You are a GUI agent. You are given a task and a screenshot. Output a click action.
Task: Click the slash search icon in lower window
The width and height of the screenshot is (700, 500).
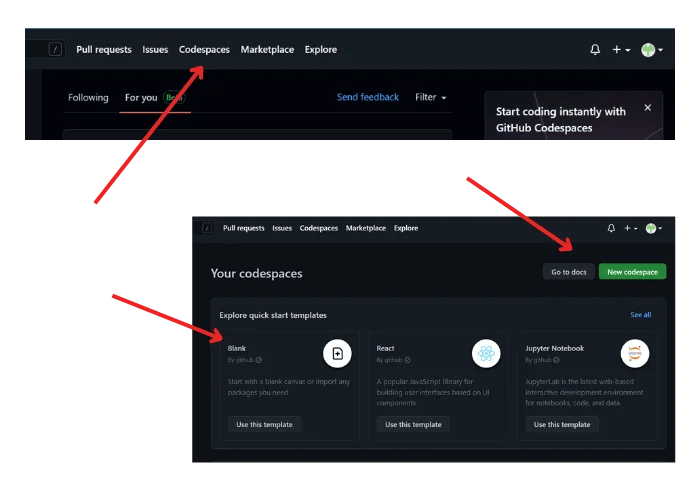tap(207, 228)
